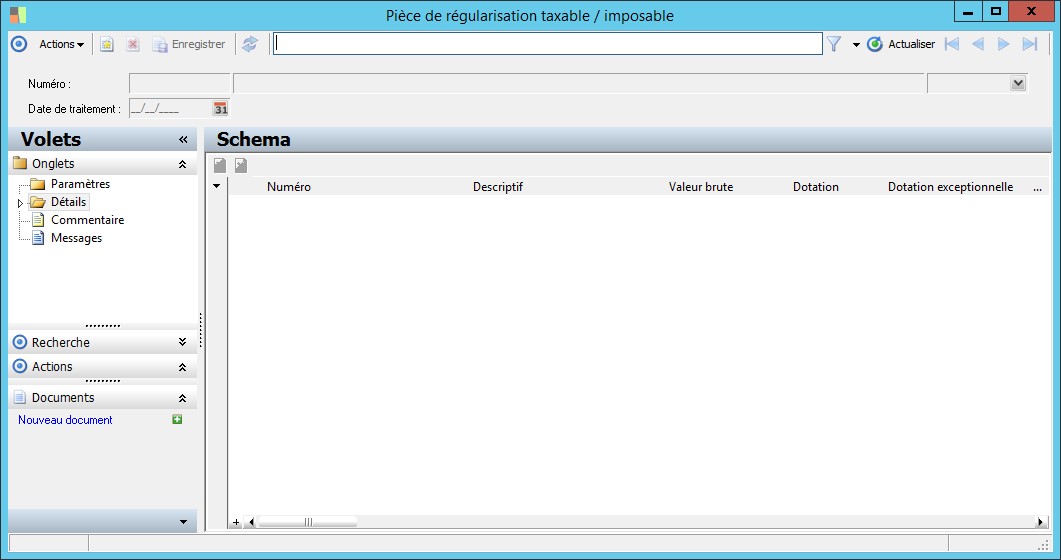Collapse the Volets panel with double chevron
Image resolution: width=1061 pixels, height=560 pixels.
click(183, 139)
